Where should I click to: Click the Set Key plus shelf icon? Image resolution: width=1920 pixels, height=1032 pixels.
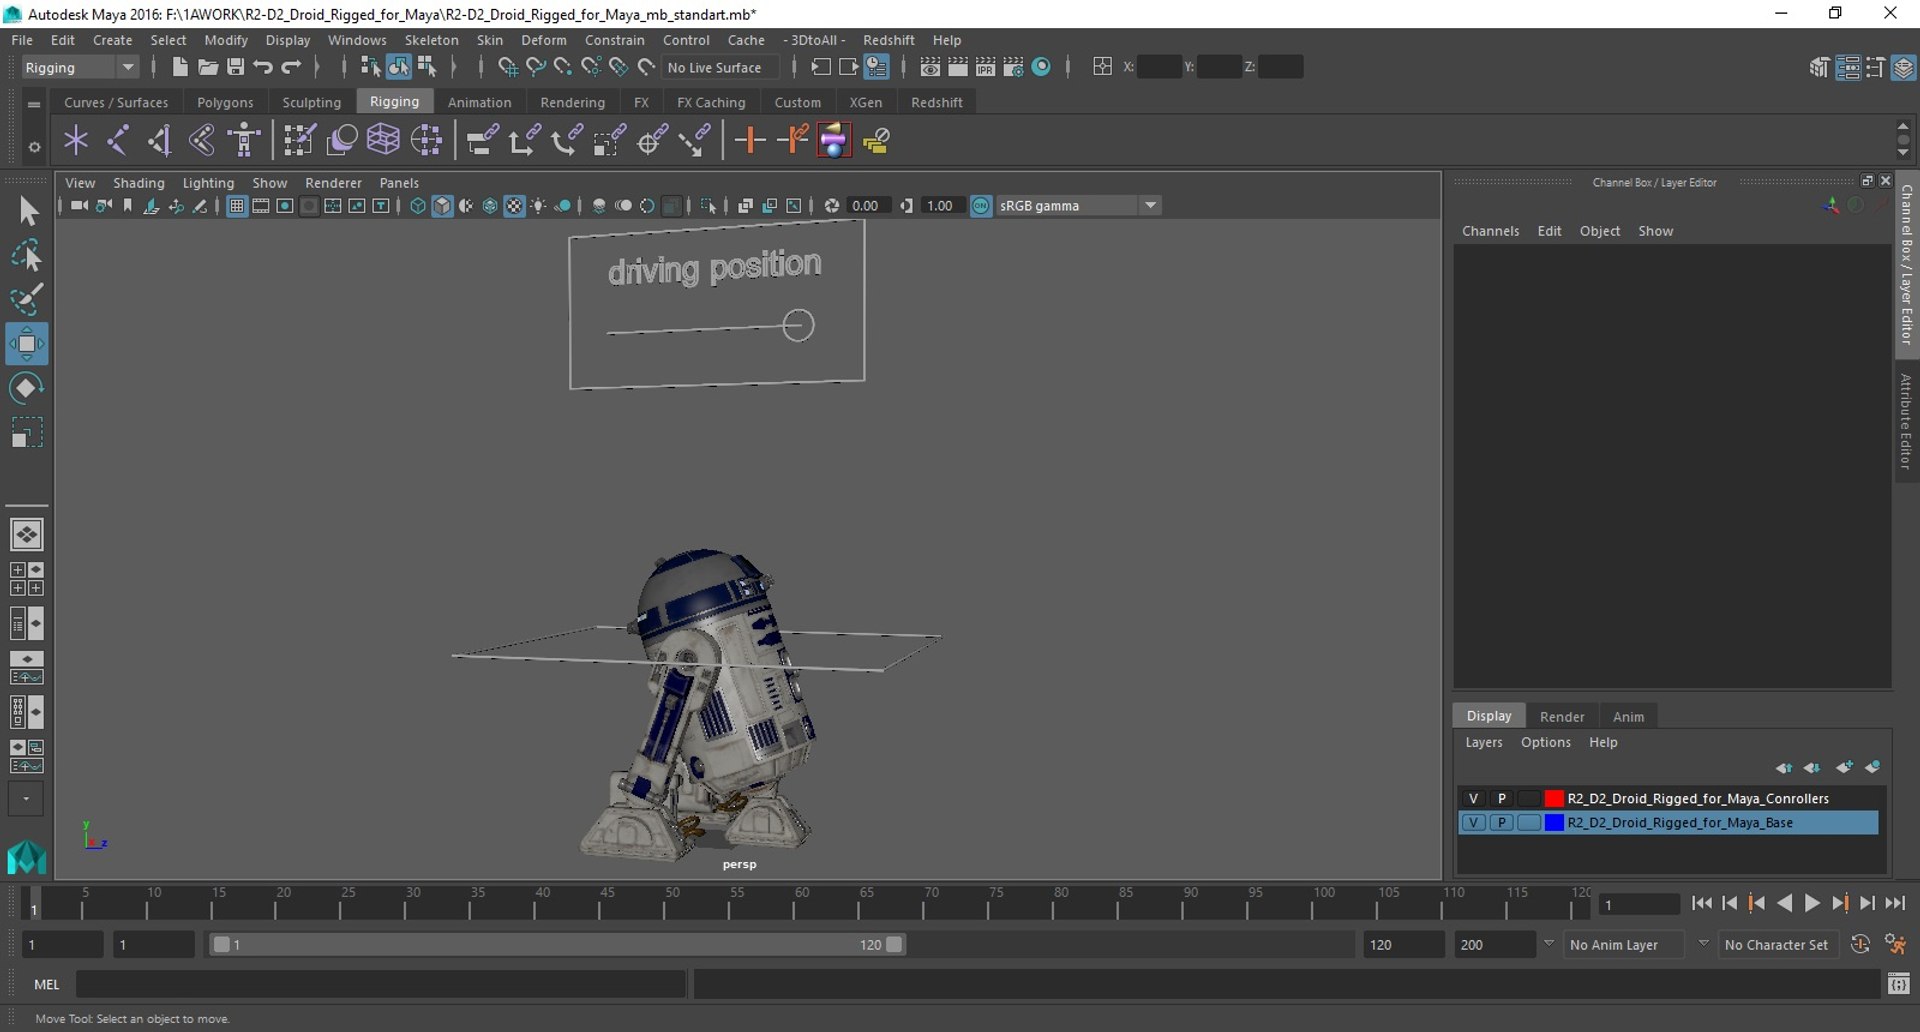[749, 140]
